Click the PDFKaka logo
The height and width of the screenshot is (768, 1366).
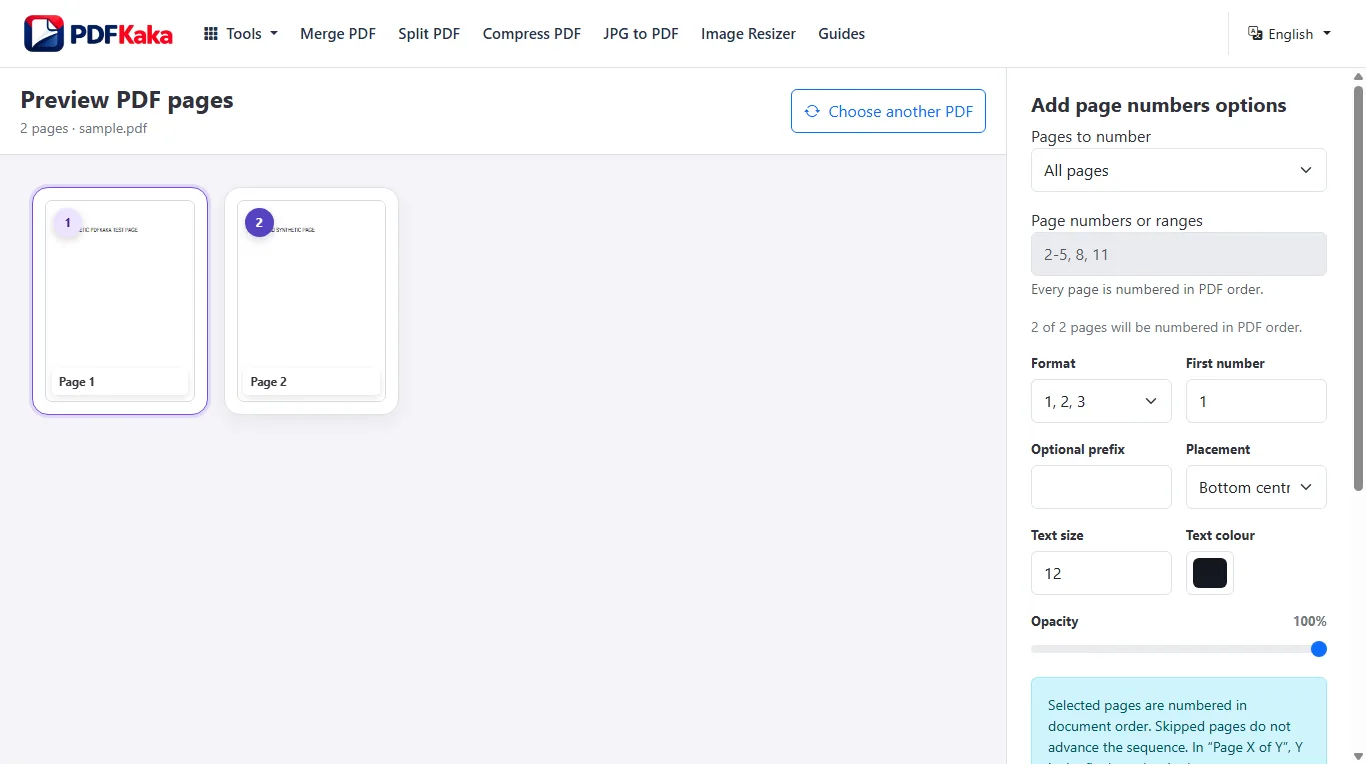pos(98,34)
